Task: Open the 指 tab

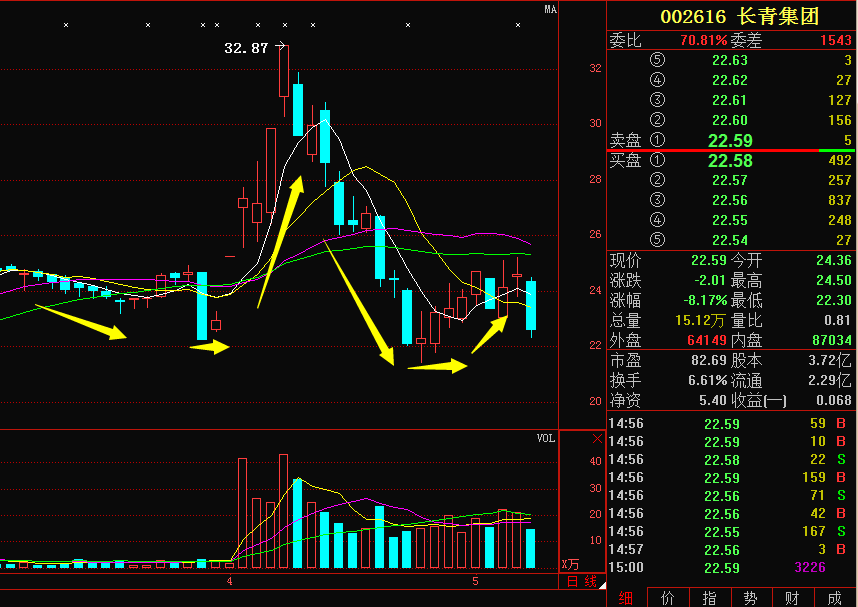Action: 709,597
